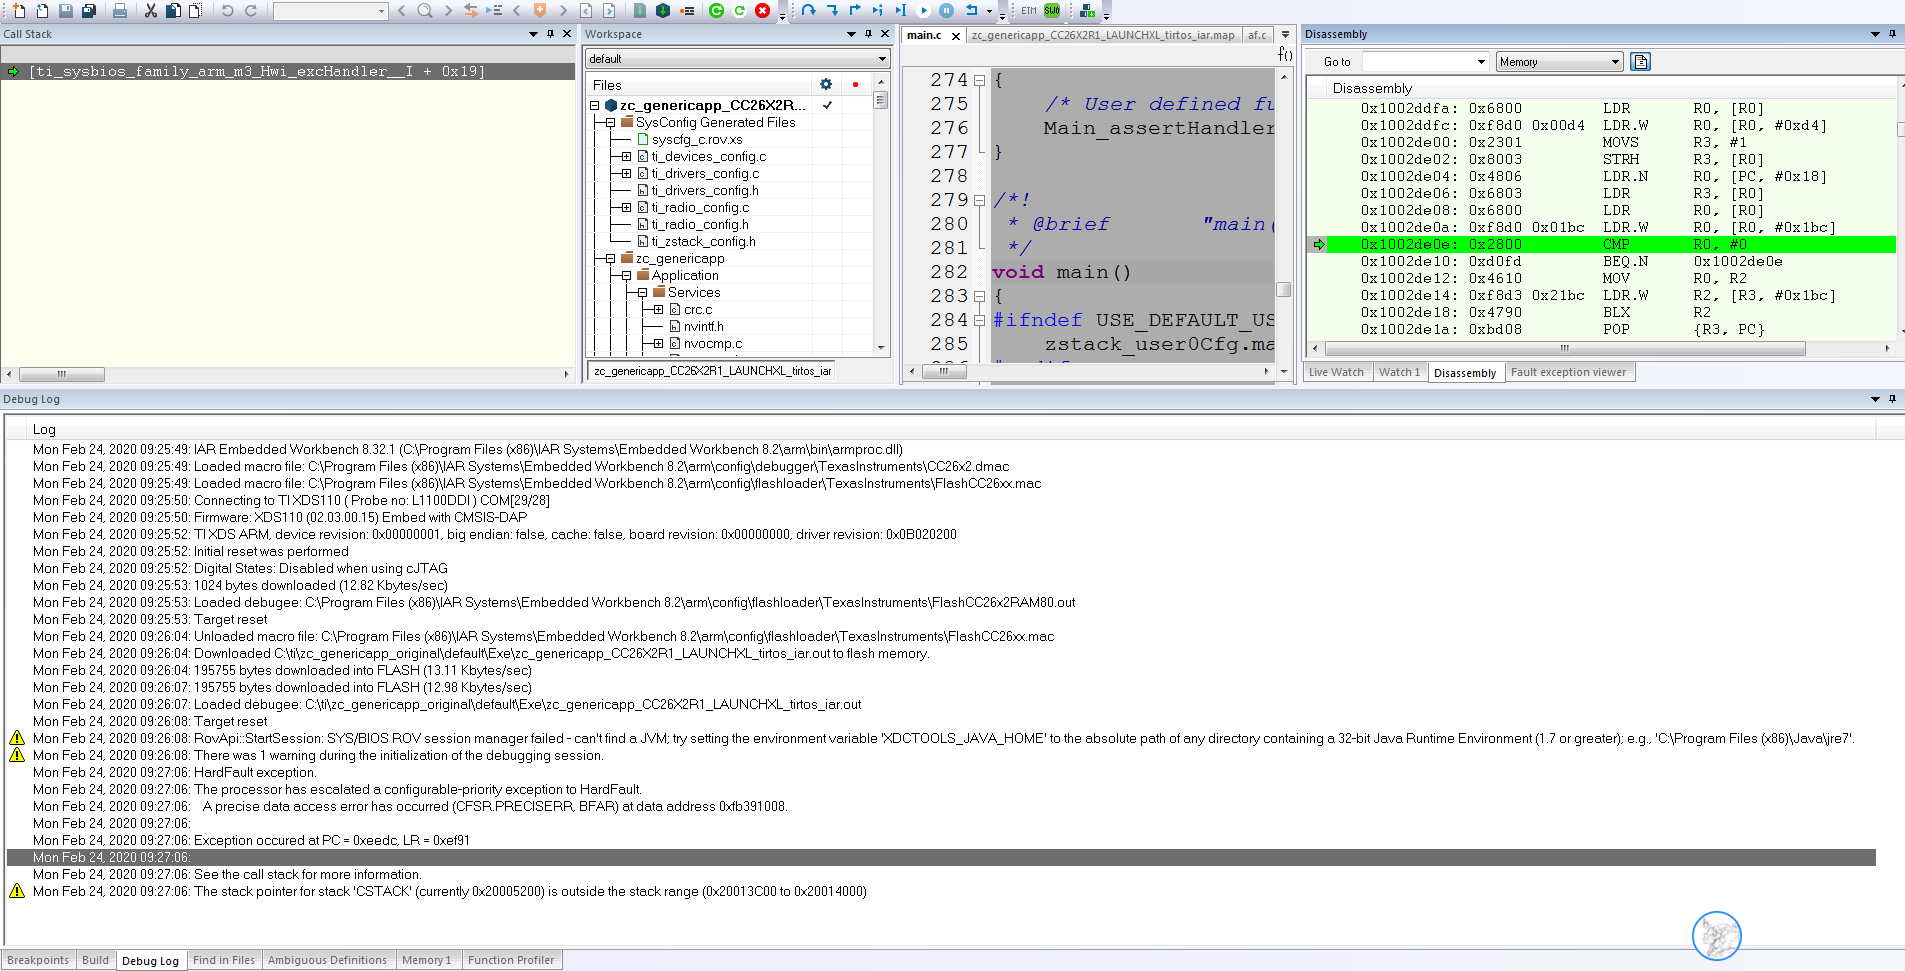
Task: Open the workspace 'default' configuration dropdown
Action: pos(738,59)
